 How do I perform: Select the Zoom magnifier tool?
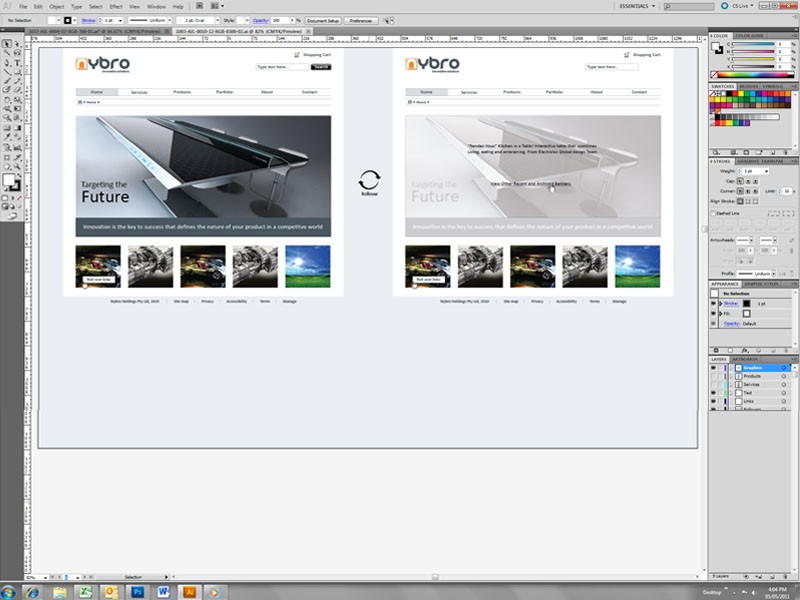click(17, 166)
